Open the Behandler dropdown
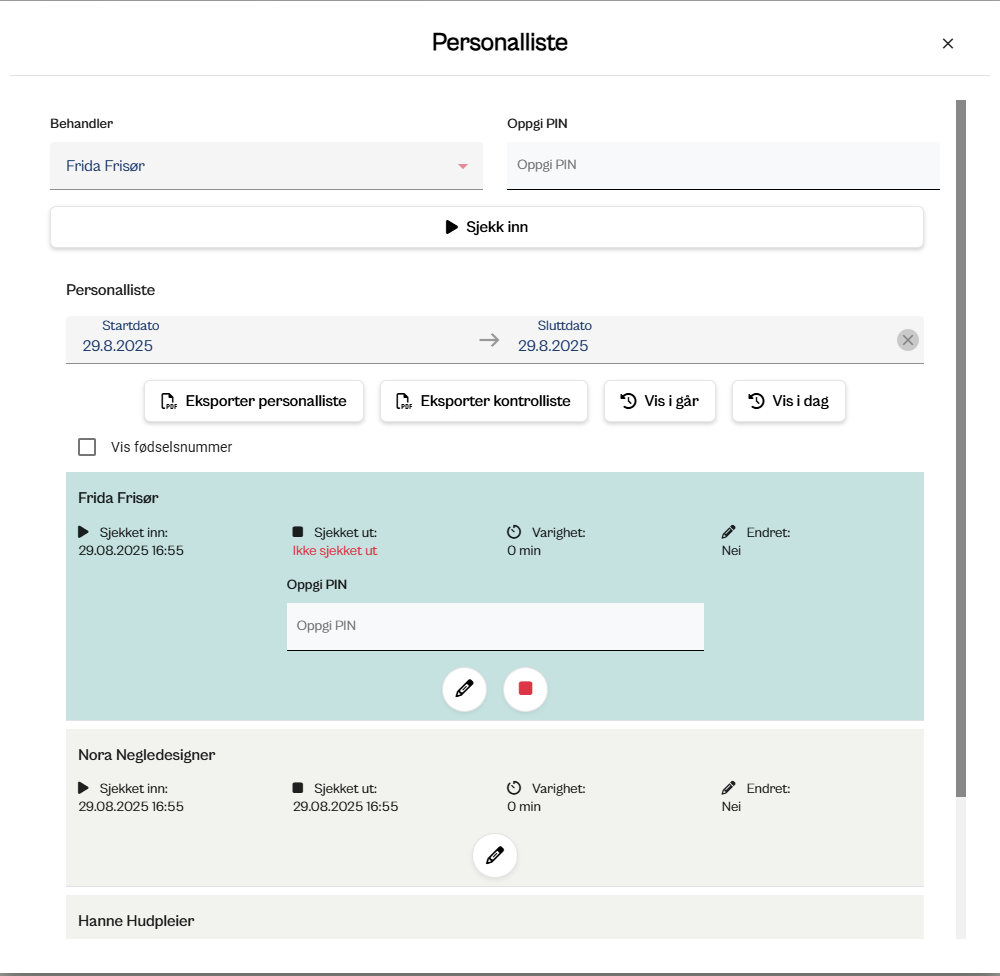The height and width of the screenshot is (976, 1000). tap(265, 166)
